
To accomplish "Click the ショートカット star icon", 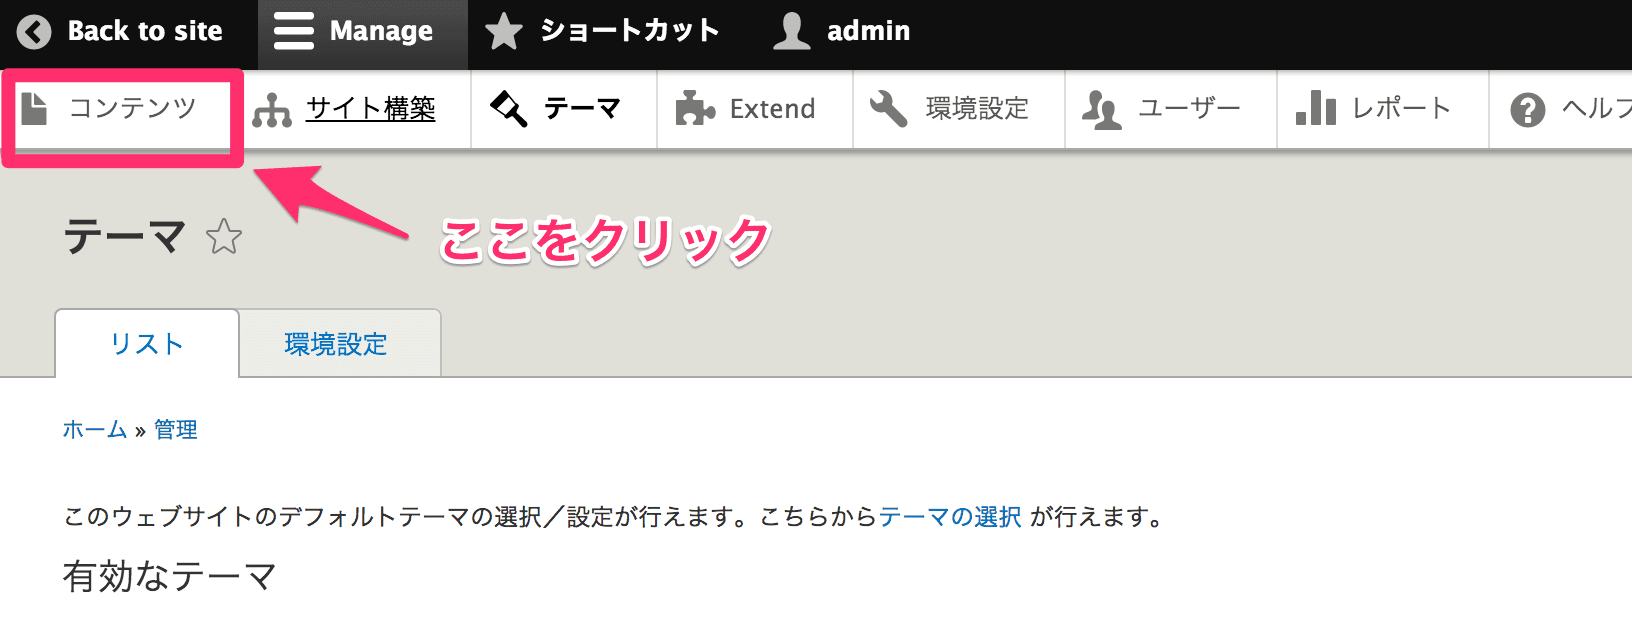I will coord(504,31).
